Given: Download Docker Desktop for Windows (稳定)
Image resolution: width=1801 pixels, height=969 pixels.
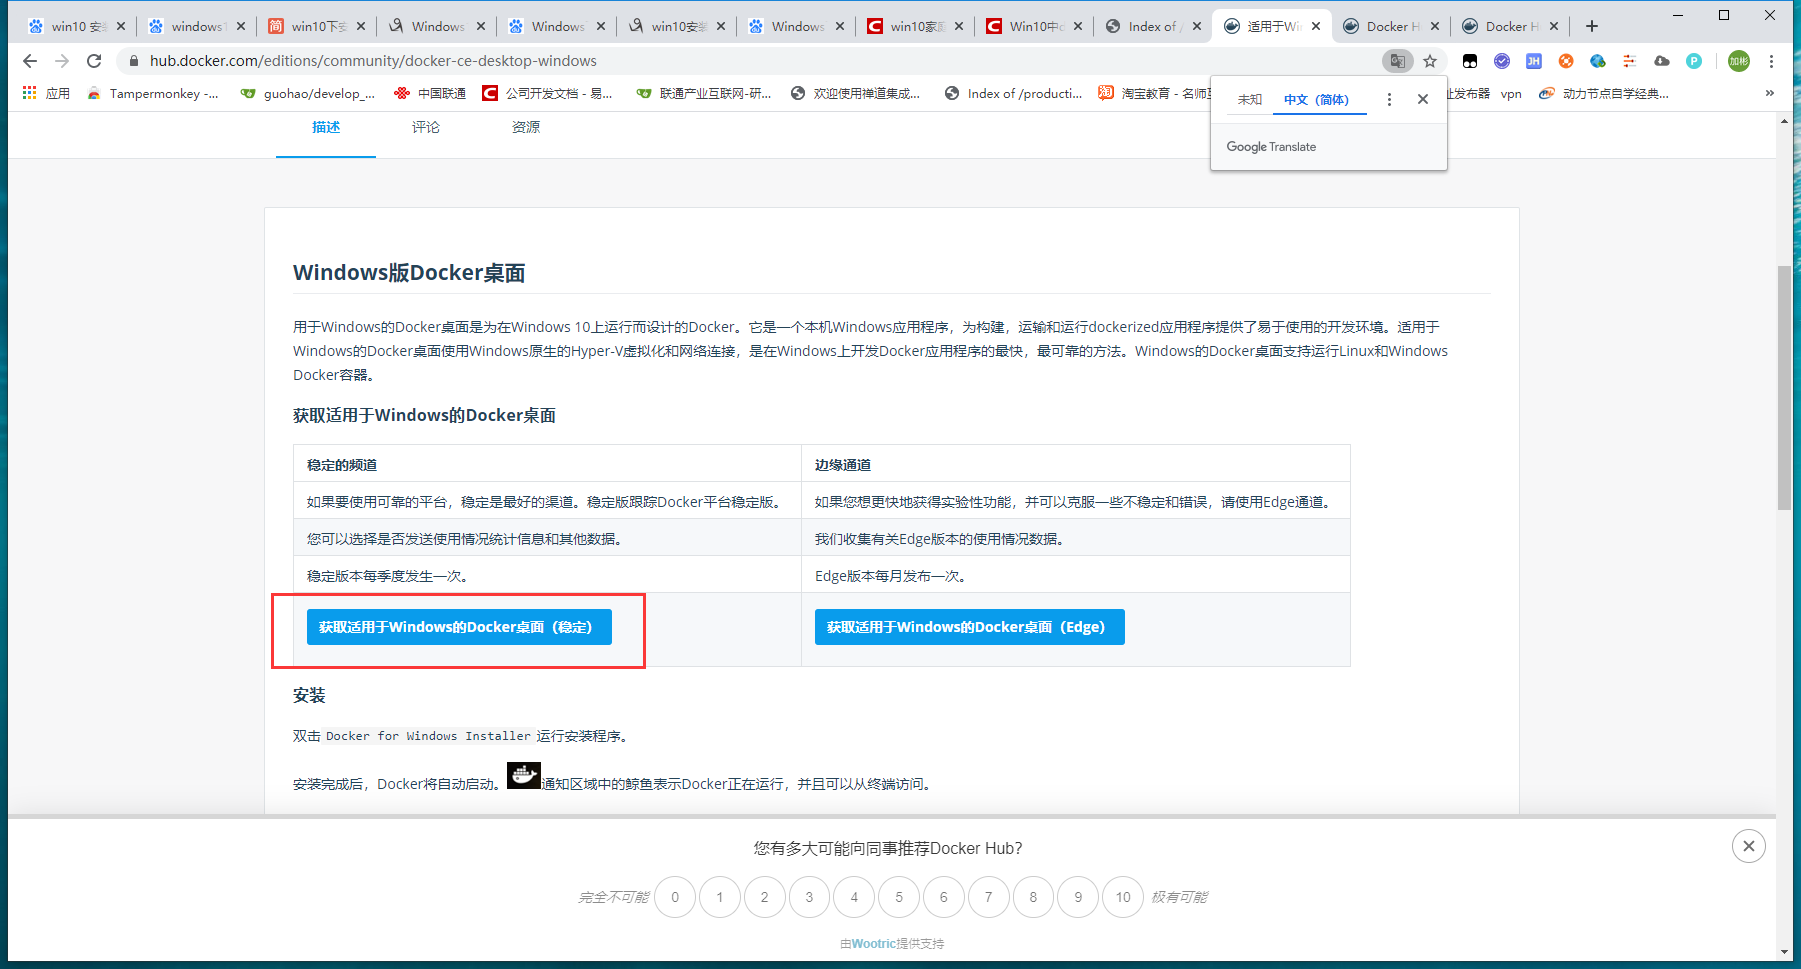Looking at the screenshot, I should tap(459, 627).
